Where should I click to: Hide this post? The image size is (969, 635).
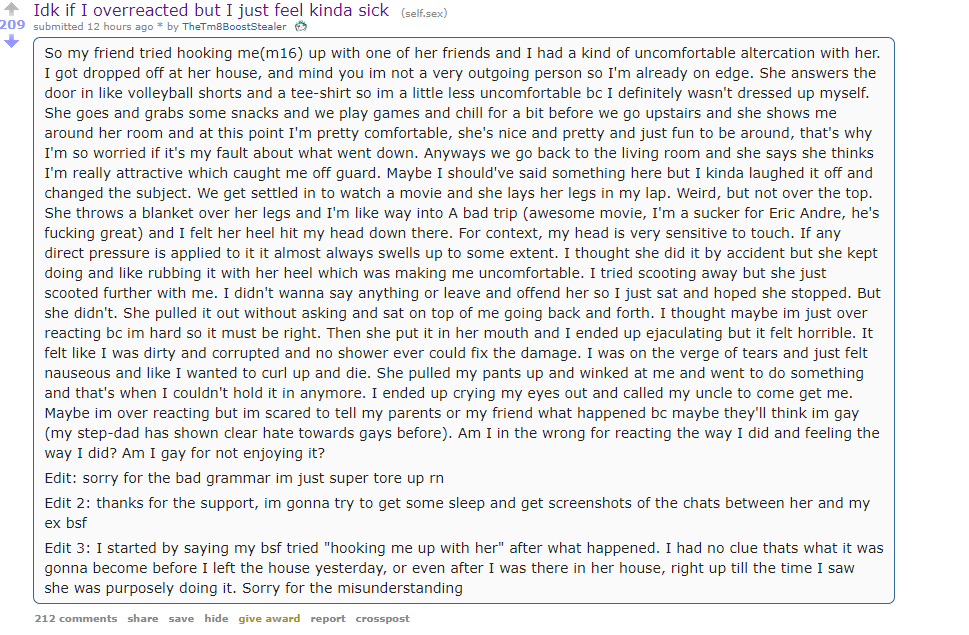pos(216,618)
